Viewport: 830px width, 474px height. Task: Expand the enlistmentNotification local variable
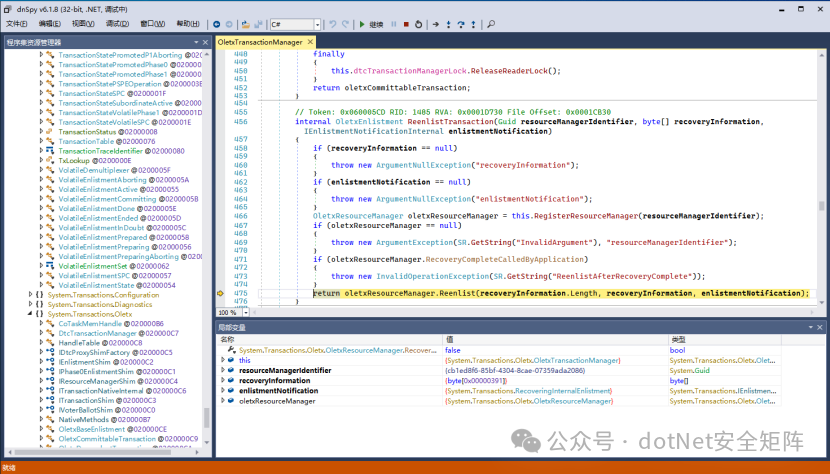tap(223, 391)
